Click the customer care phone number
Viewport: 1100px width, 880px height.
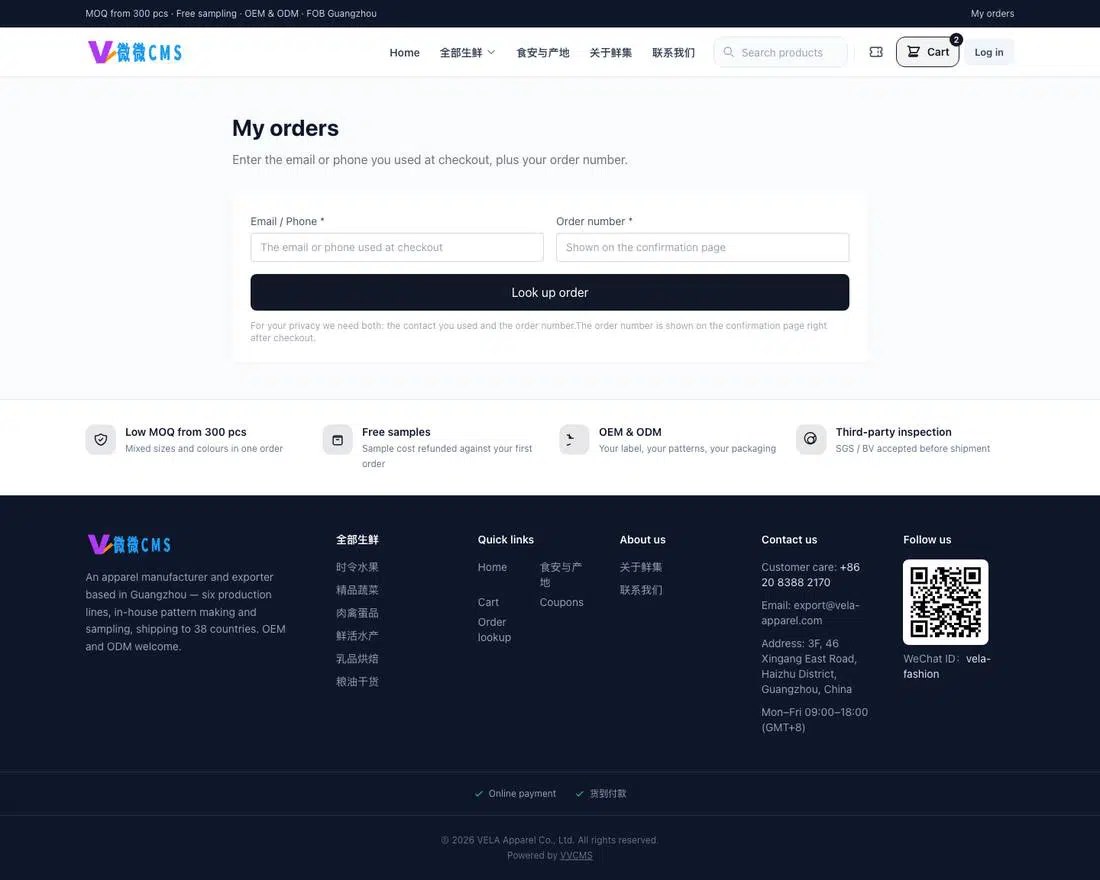click(x=810, y=575)
